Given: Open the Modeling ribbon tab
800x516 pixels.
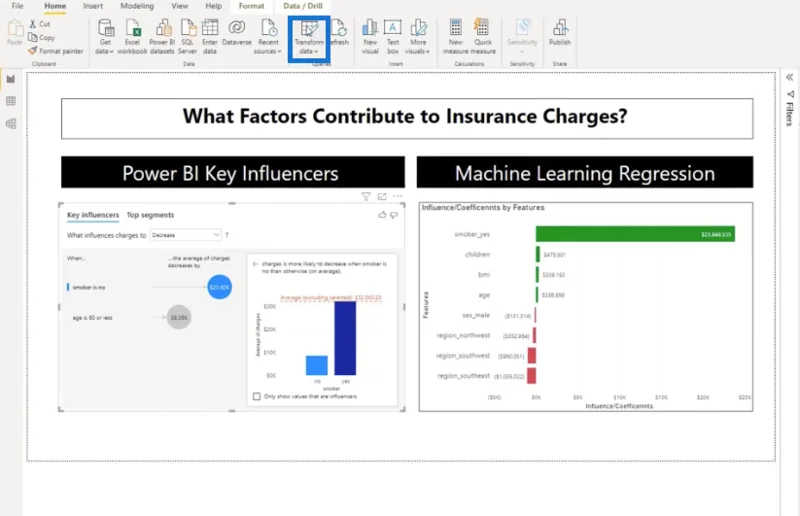Looking at the screenshot, I should (x=137, y=6).
